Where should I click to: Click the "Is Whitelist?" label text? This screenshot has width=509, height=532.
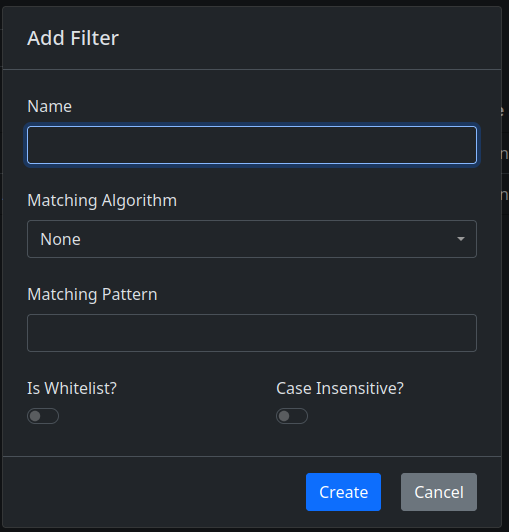coord(72,388)
